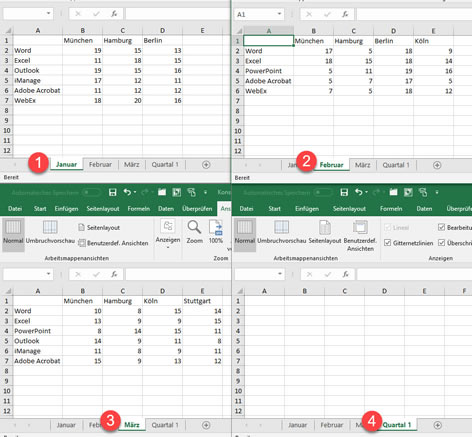Viewport: 472px width, 437px height.
Task: Toggle the Gitternetzlinien checkbox
Action: point(387,243)
